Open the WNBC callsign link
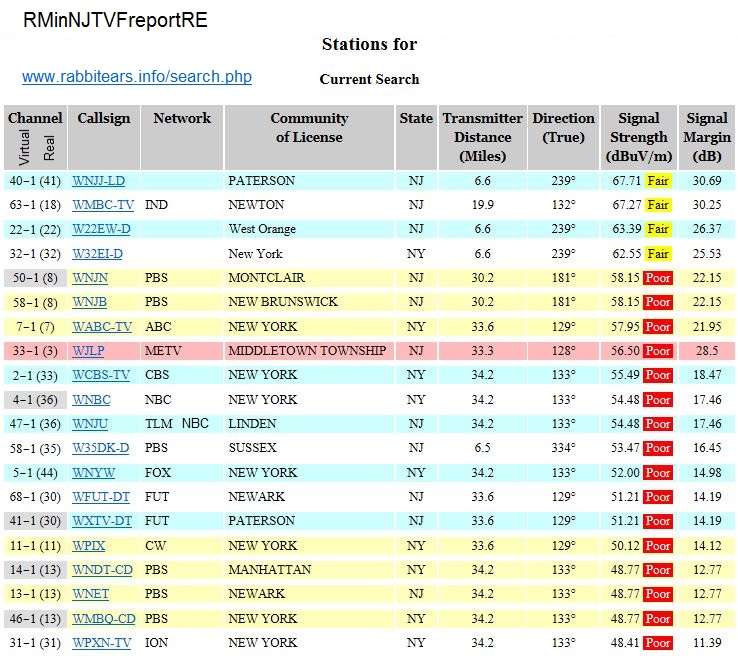This screenshot has height=656, width=738. point(91,400)
